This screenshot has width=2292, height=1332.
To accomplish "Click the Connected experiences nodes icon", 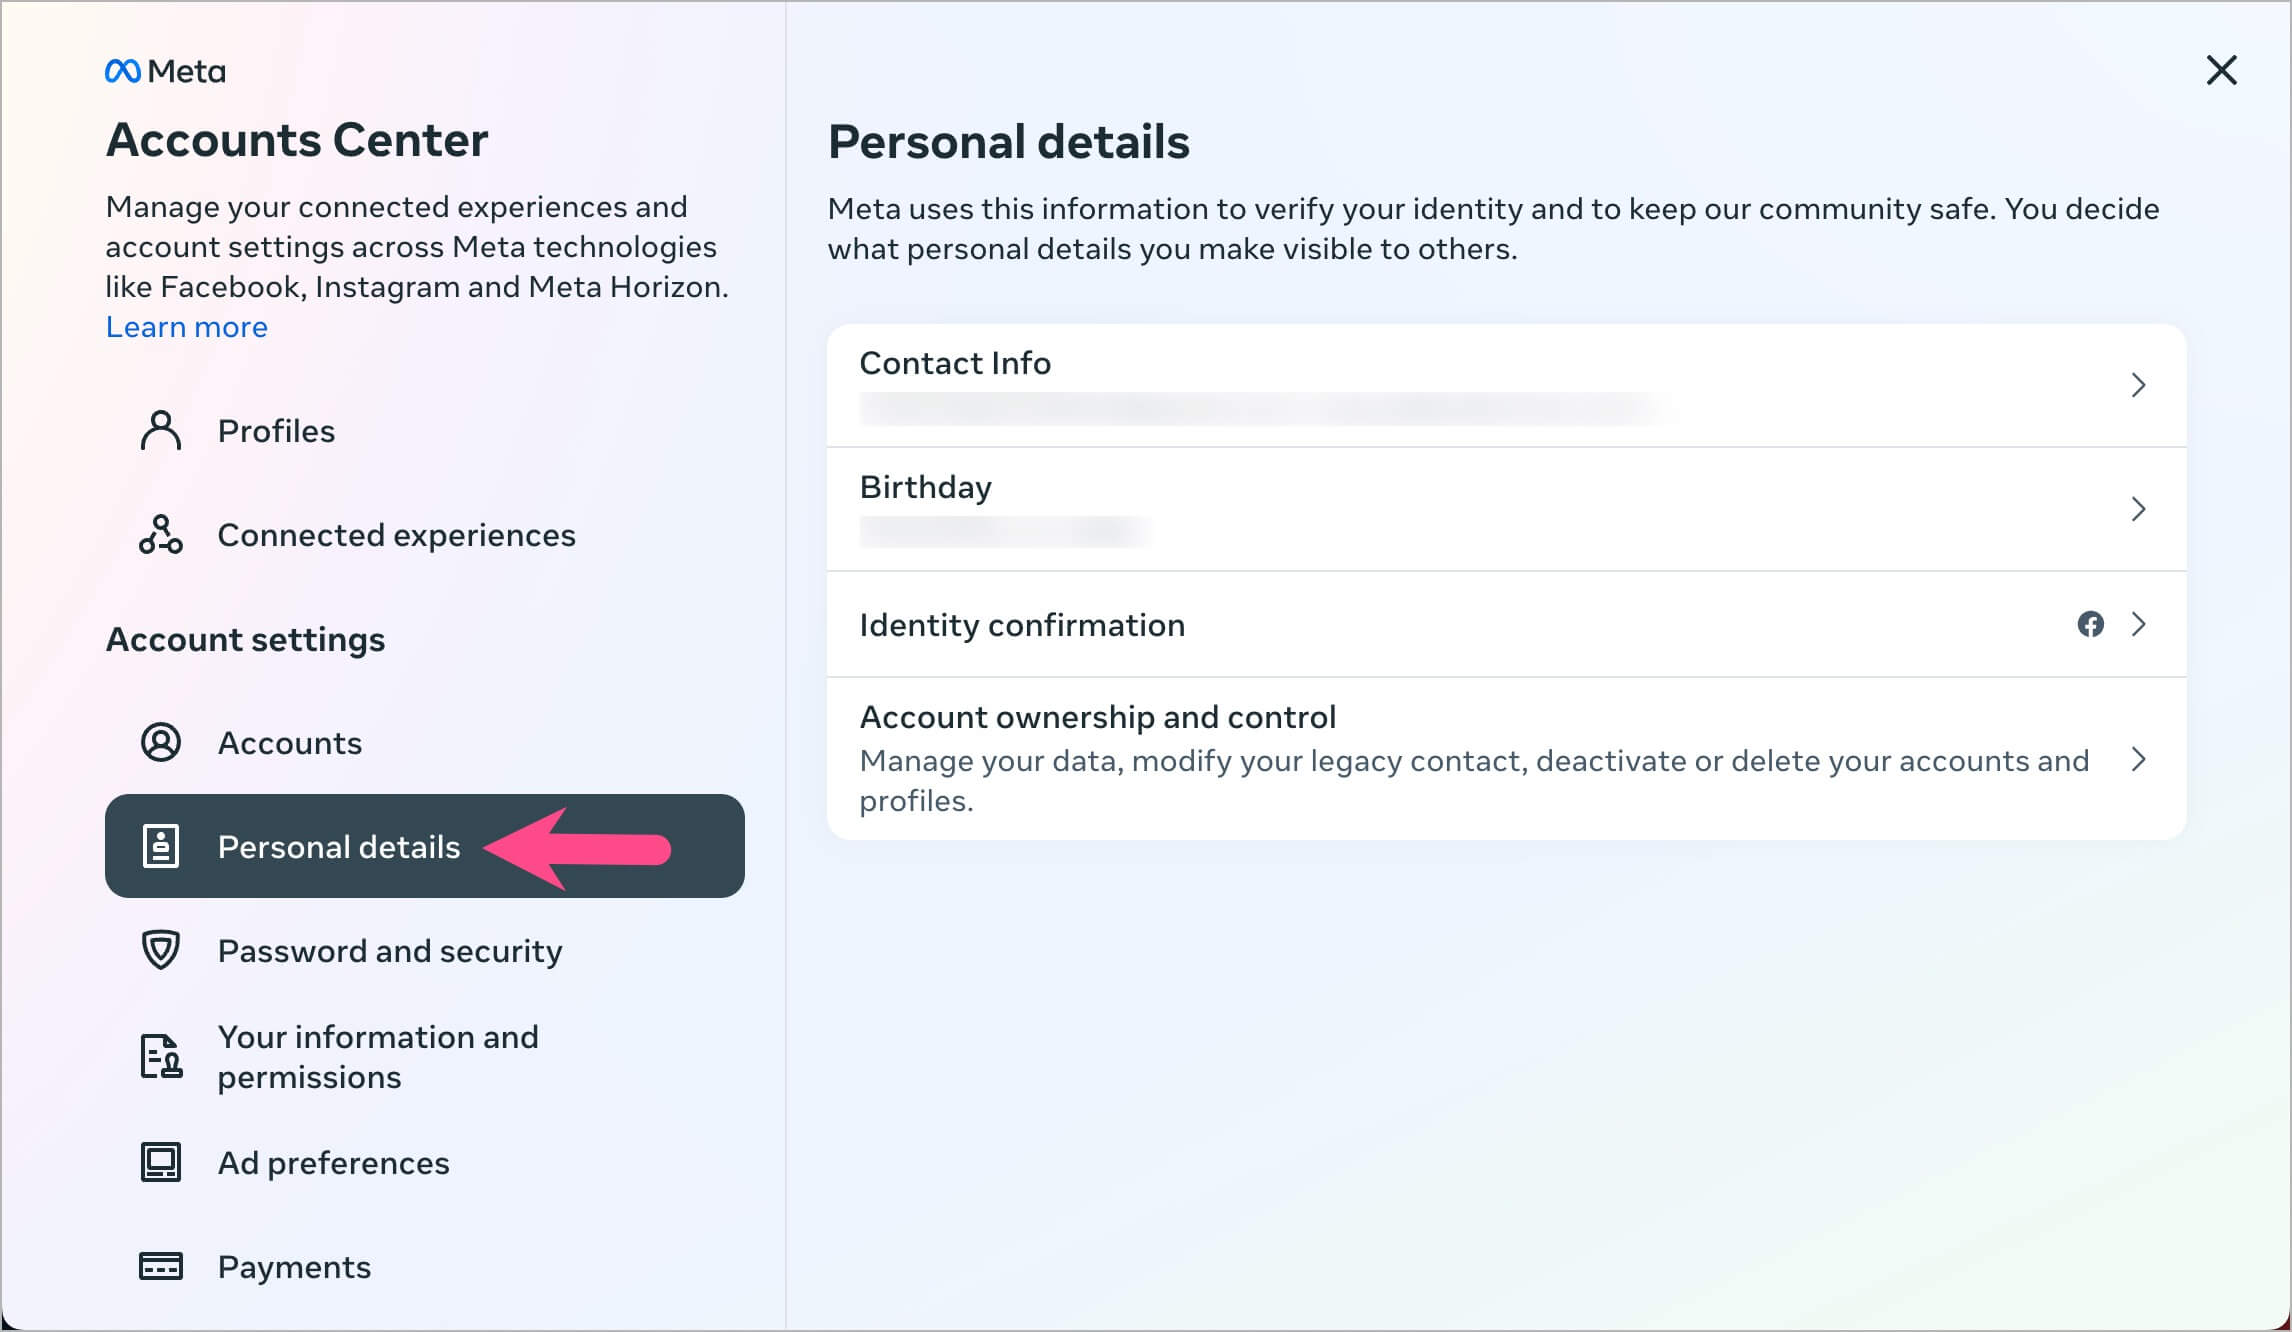I will point(160,535).
